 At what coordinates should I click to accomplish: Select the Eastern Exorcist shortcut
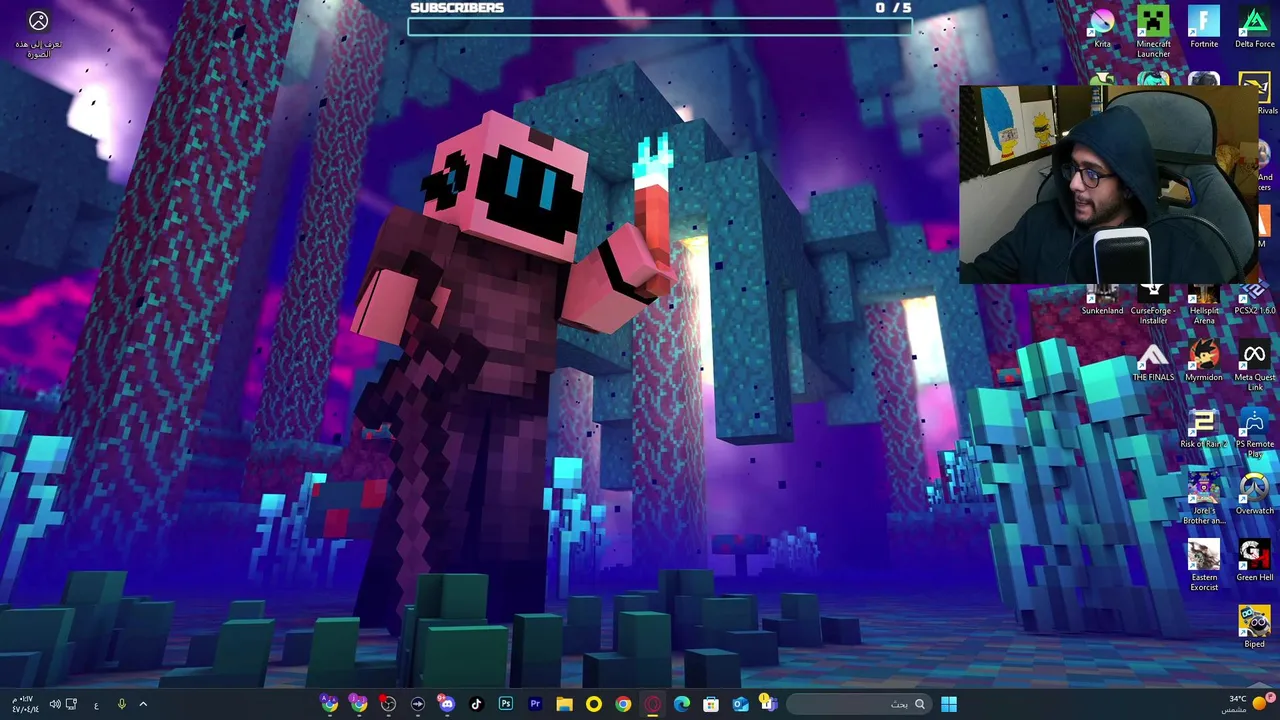(x=1204, y=566)
